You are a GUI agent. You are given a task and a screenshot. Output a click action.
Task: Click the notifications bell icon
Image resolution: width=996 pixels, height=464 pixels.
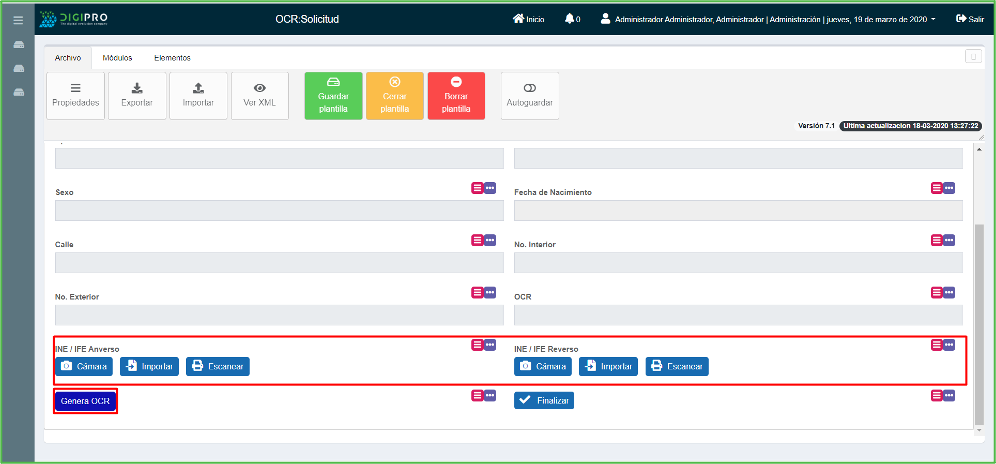pyautogui.click(x=570, y=18)
